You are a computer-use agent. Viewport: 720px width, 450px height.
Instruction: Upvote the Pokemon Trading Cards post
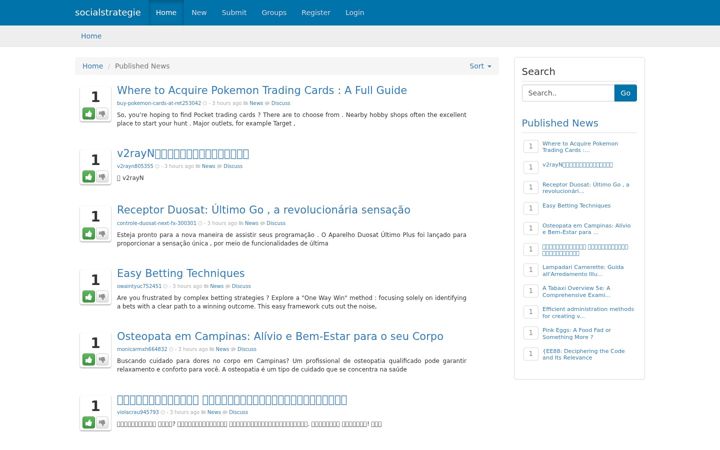tap(89, 113)
